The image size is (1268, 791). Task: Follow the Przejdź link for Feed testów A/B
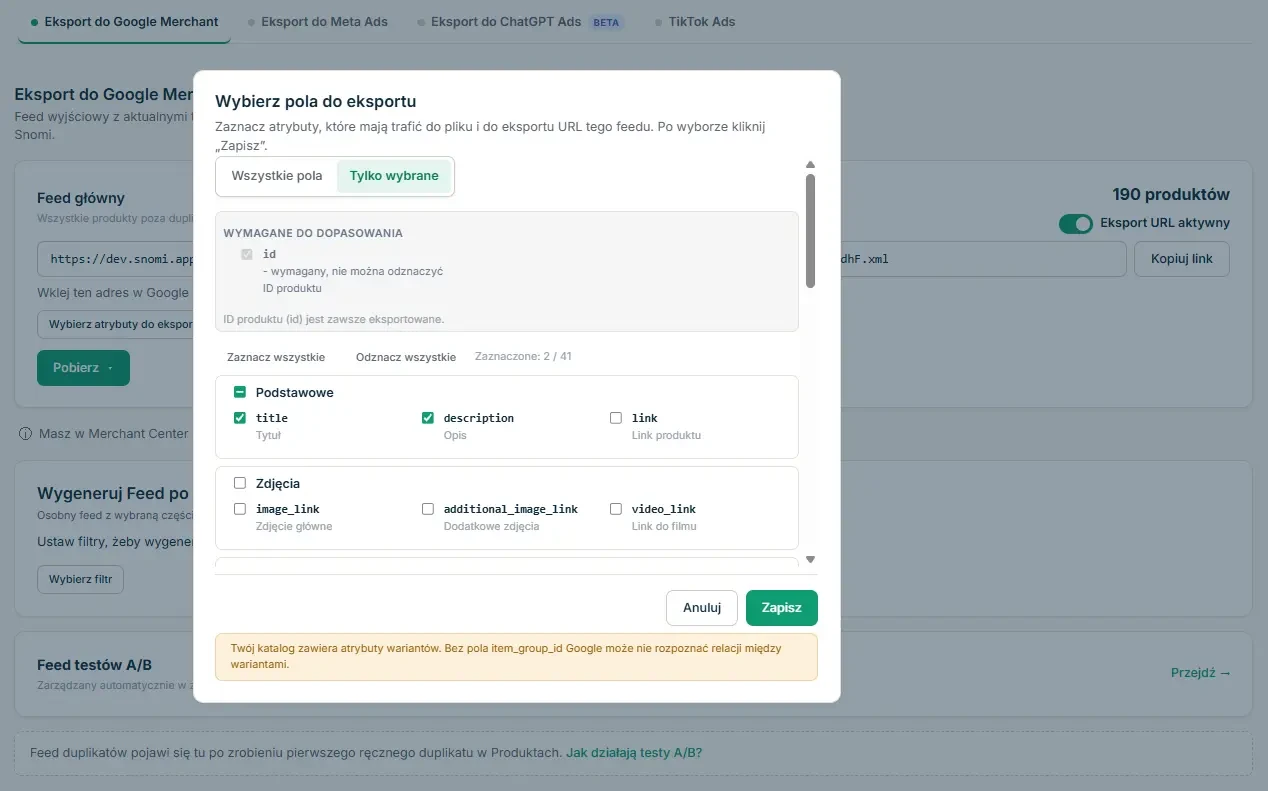(1201, 673)
